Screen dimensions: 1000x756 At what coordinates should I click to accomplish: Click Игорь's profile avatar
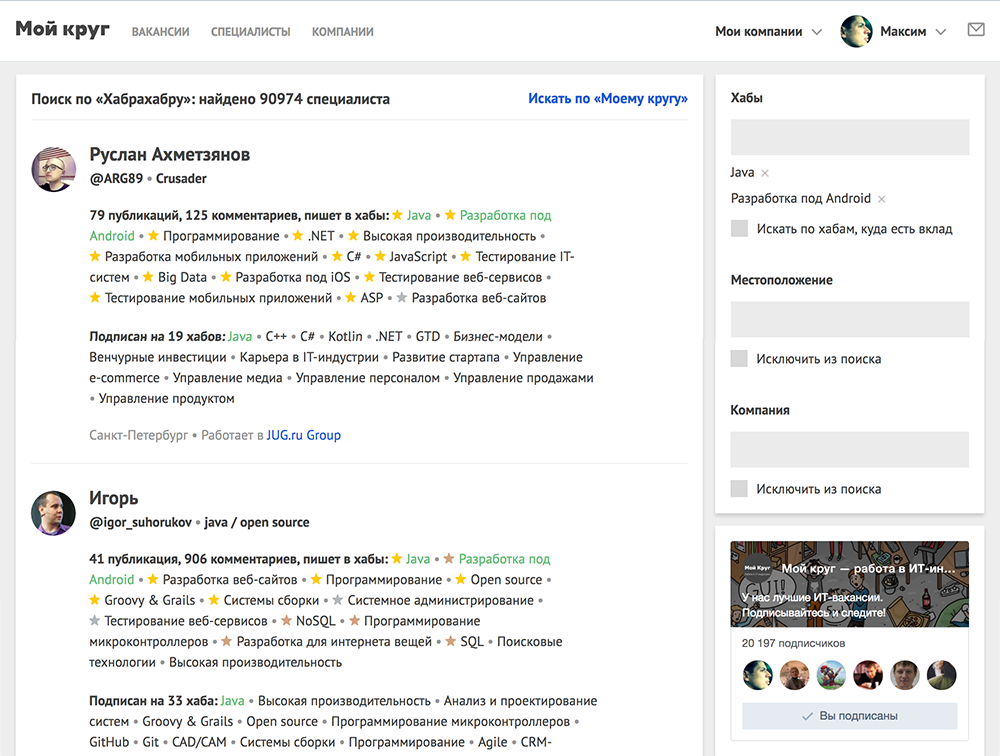pos(54,513)
